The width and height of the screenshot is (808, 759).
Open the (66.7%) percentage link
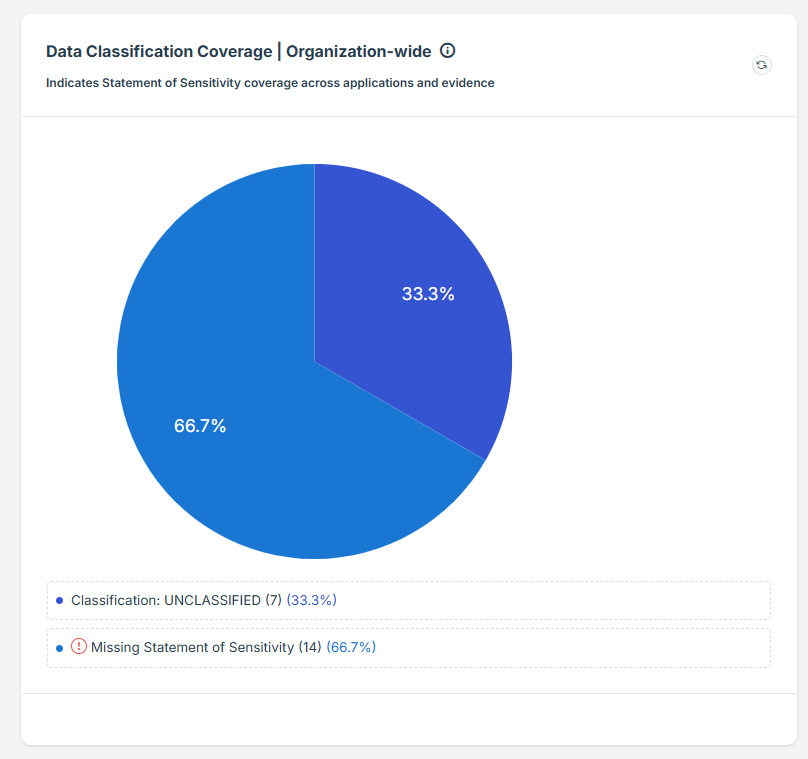click(353, 647)
